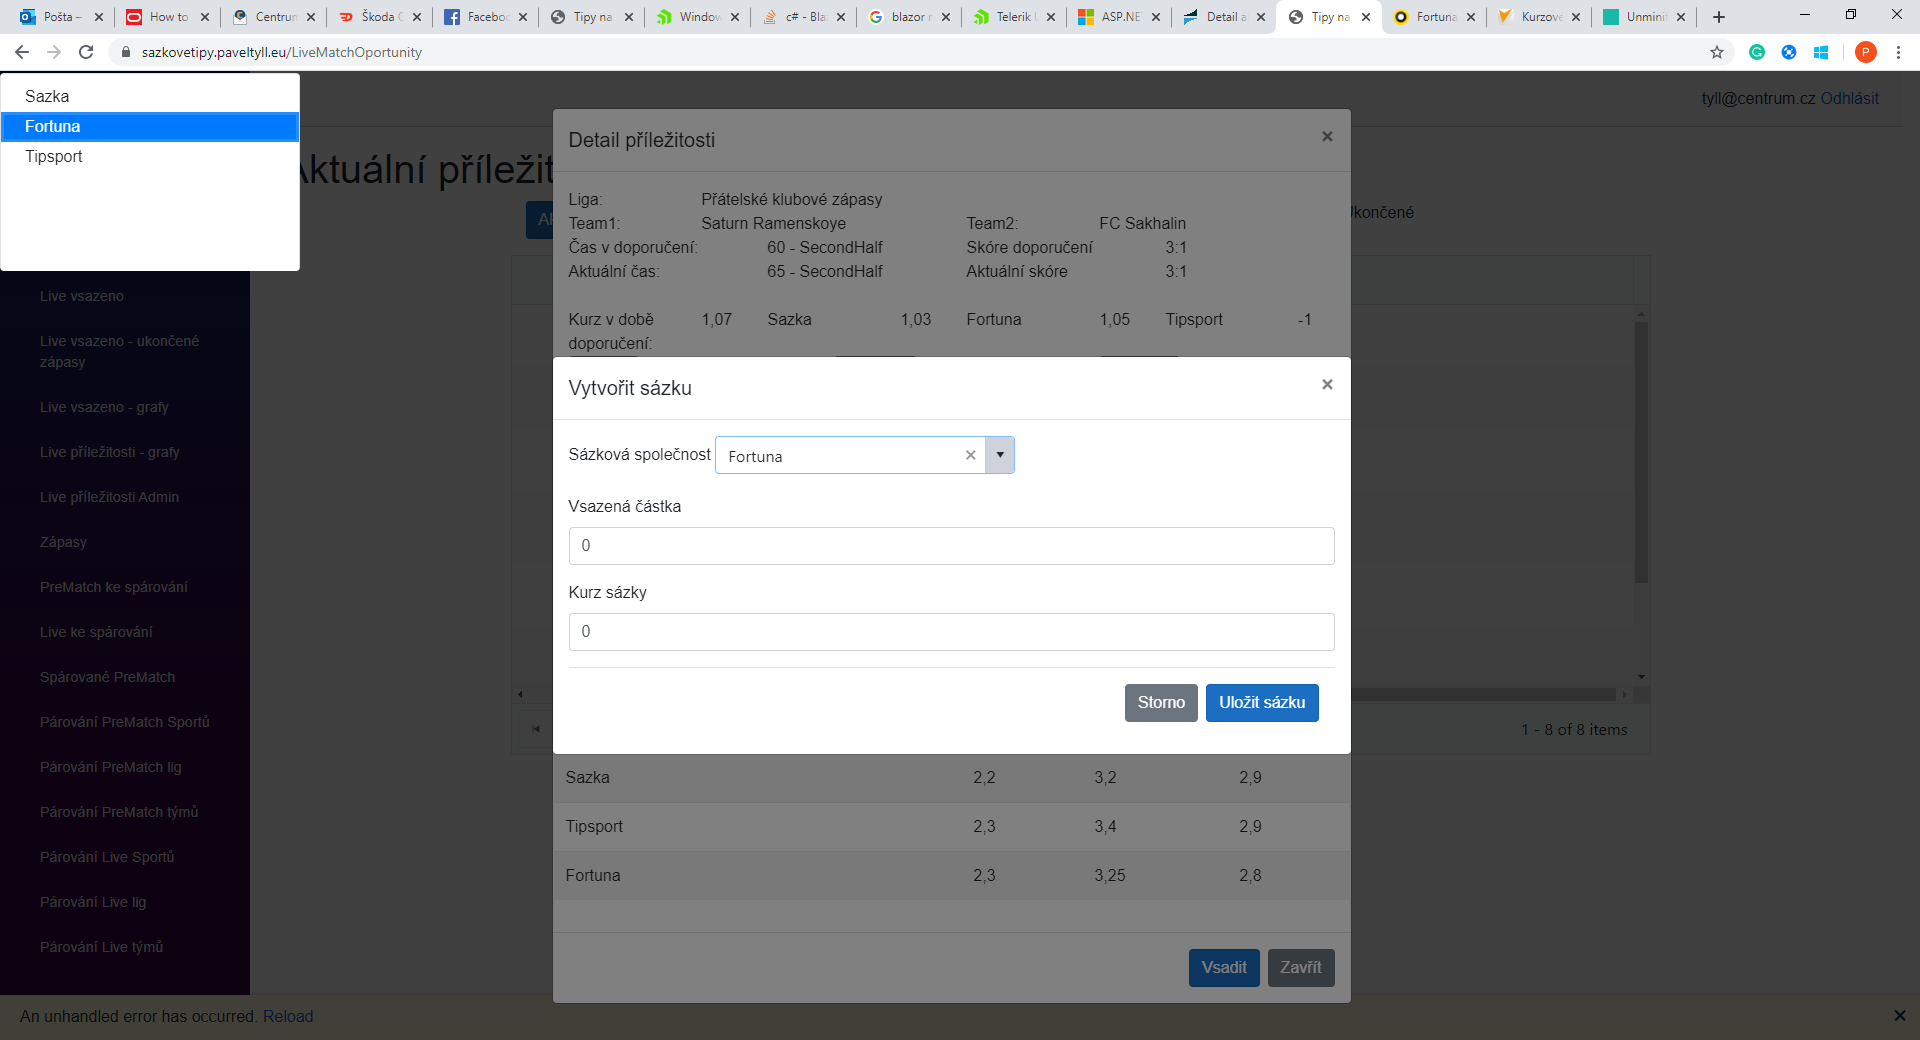Open Spárované PreMatch page

click(x=107, y=677)
